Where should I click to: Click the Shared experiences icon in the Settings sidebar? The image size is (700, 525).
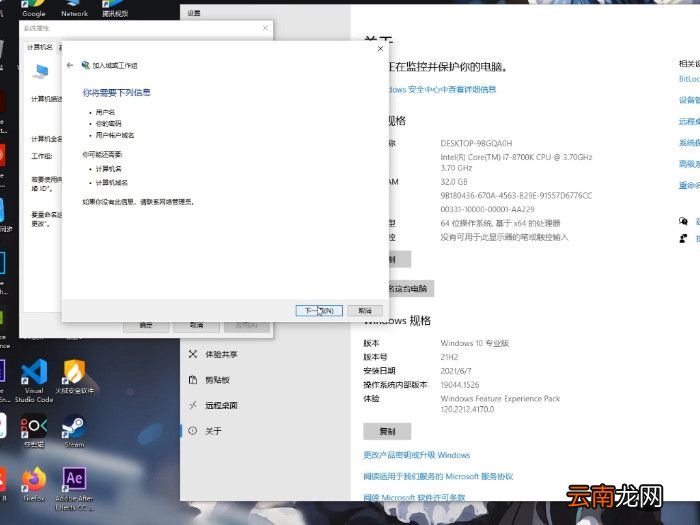(193, 354)
